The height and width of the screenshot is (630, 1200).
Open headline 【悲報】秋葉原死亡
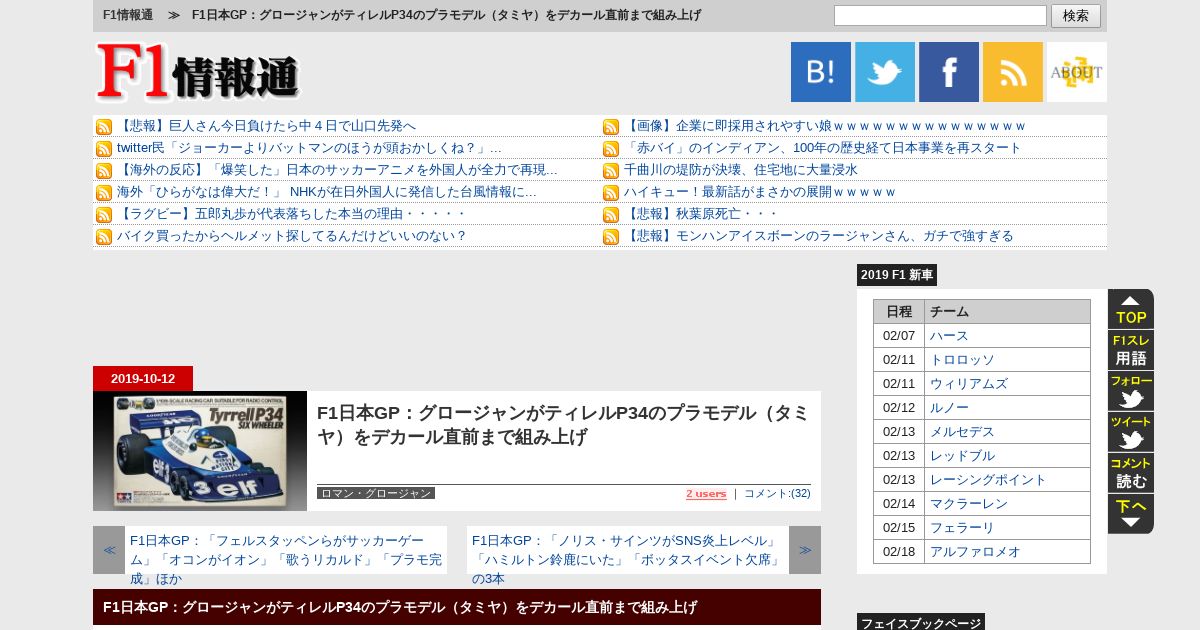tap(701, 214)
